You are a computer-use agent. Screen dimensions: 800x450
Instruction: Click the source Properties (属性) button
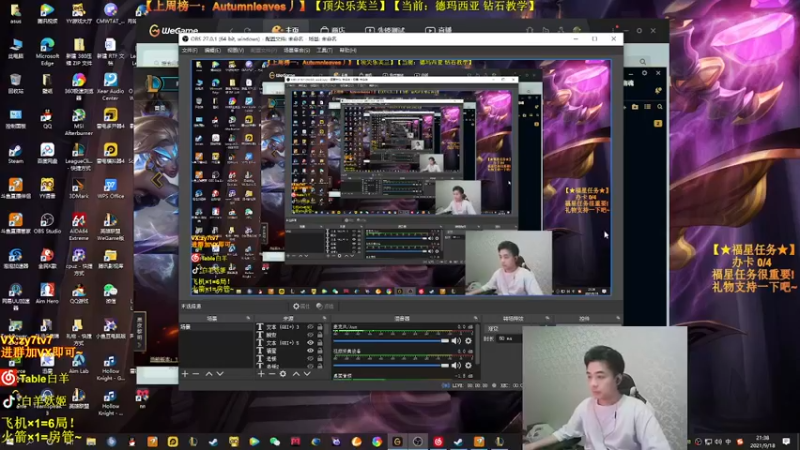301,306
